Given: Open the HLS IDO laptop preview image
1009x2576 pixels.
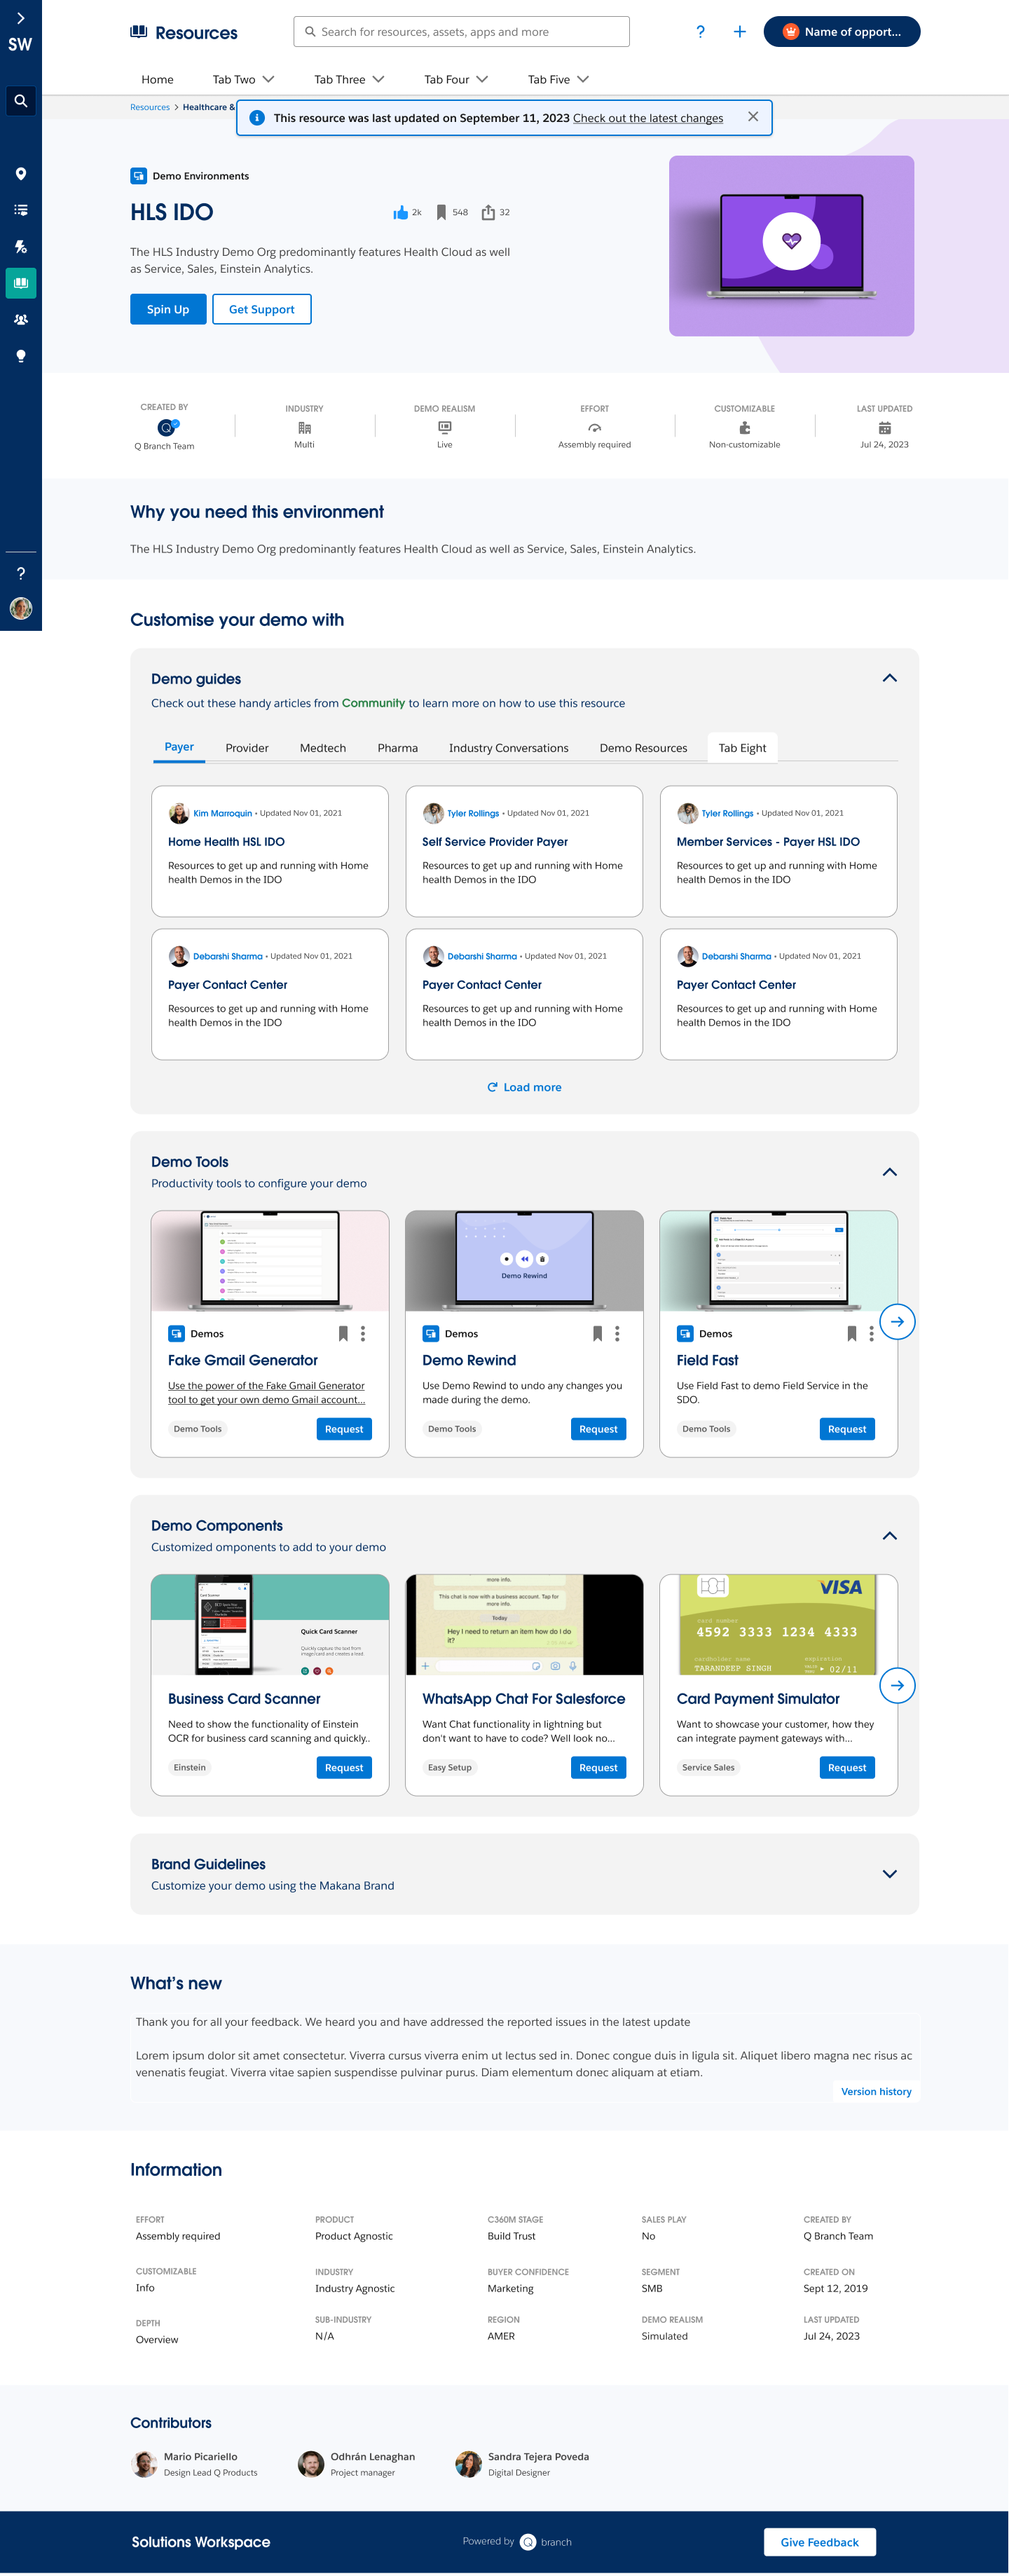Looking at the screenshot, I should coord(791,245).
